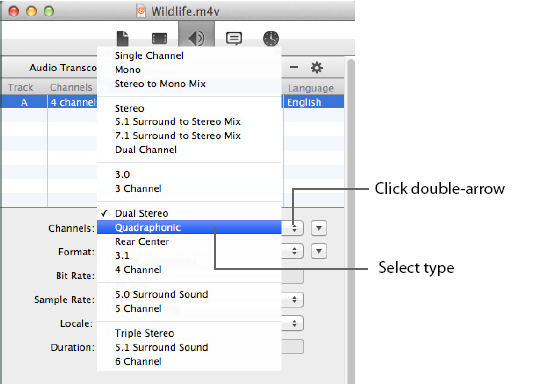
Task: Pick 5.1 Surround to Stereo Mix
Action: pyautogui.click(x=189, y=121)
